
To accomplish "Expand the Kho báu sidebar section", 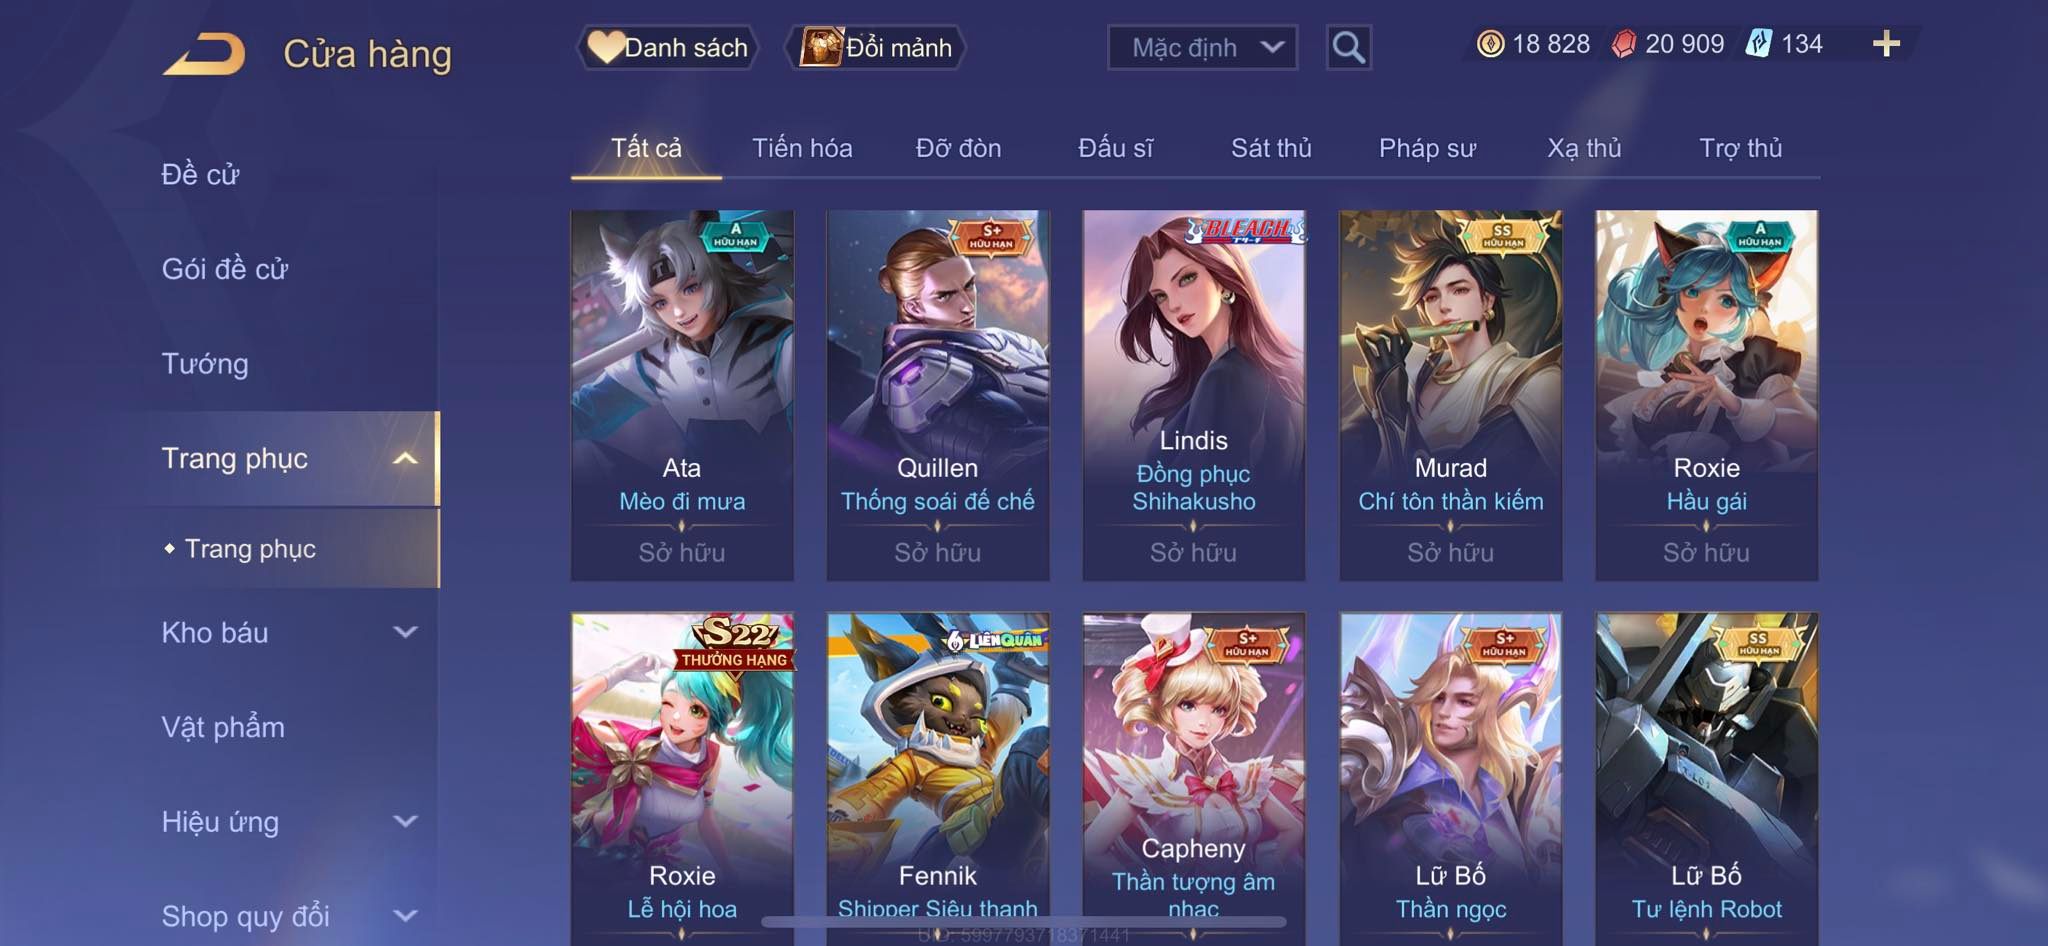I will (289, 633).
